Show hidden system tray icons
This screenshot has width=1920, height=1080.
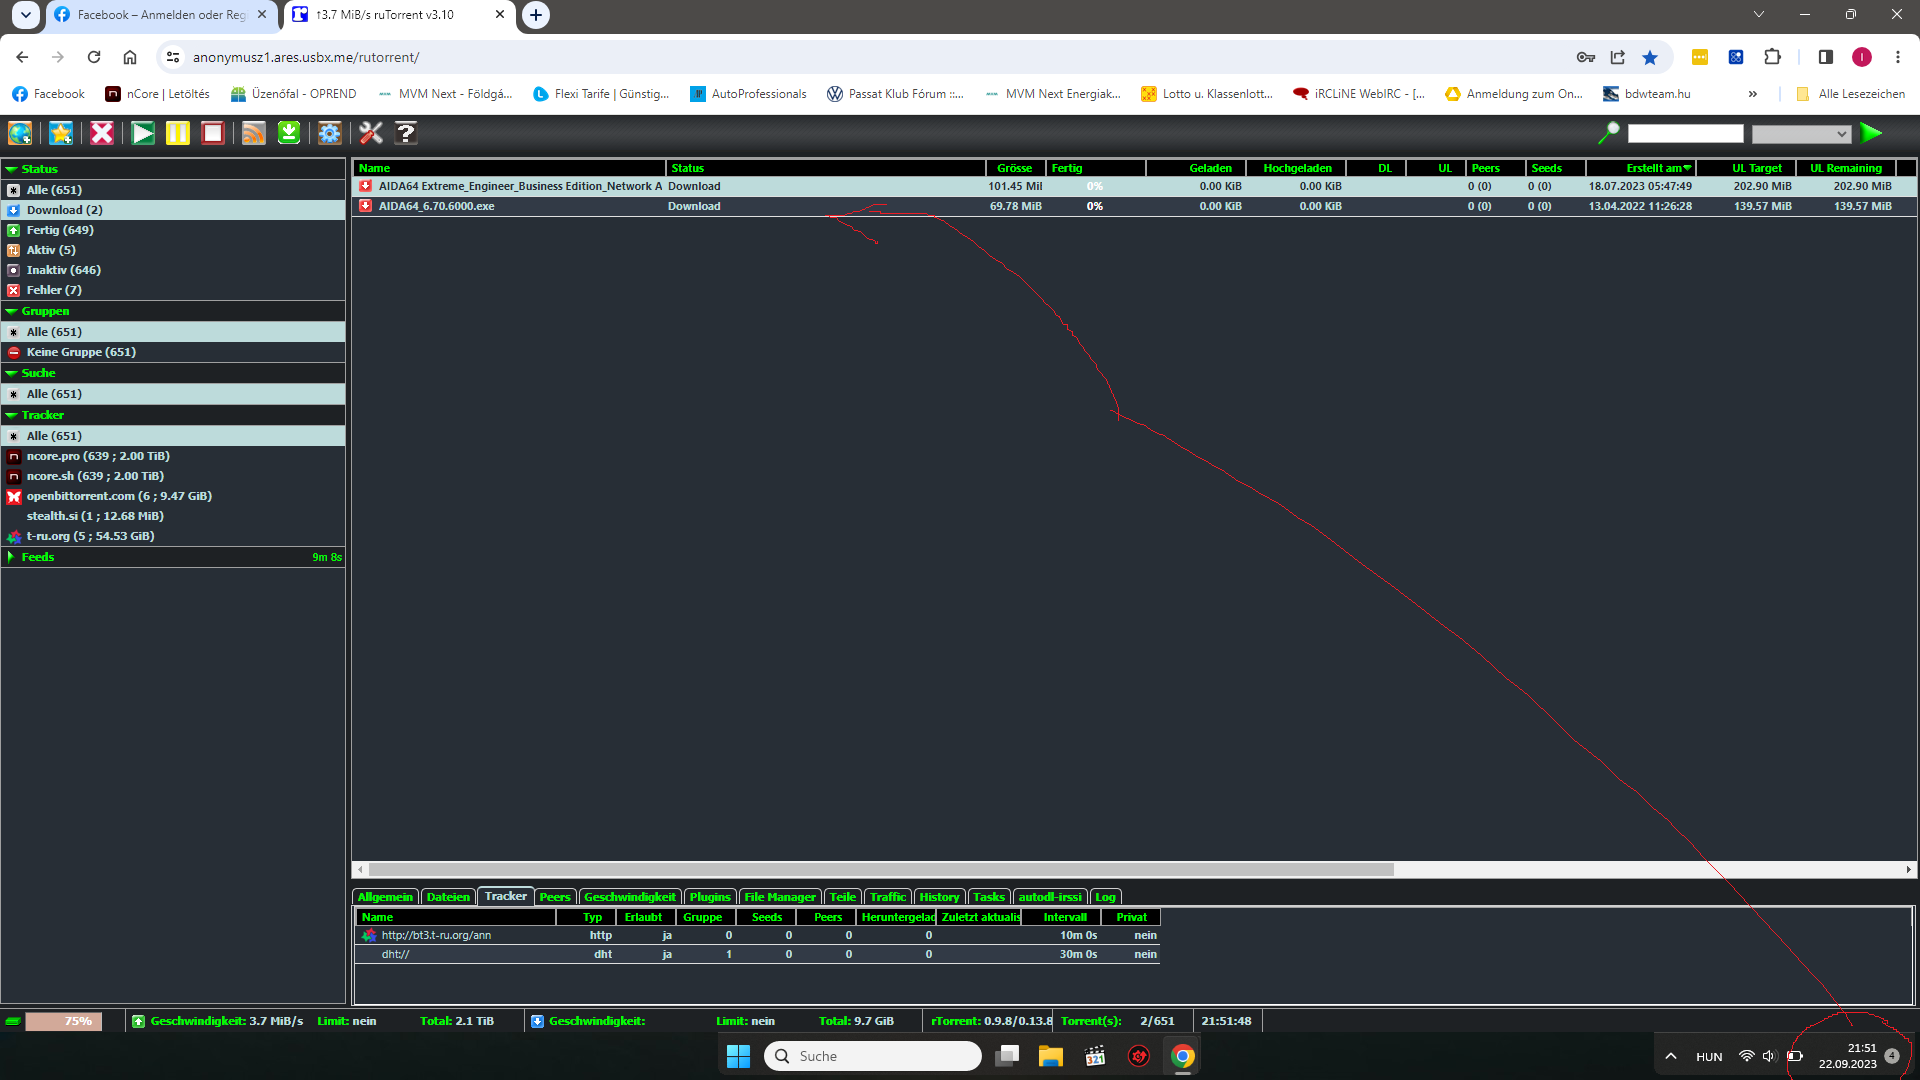coord(1670,1056)
